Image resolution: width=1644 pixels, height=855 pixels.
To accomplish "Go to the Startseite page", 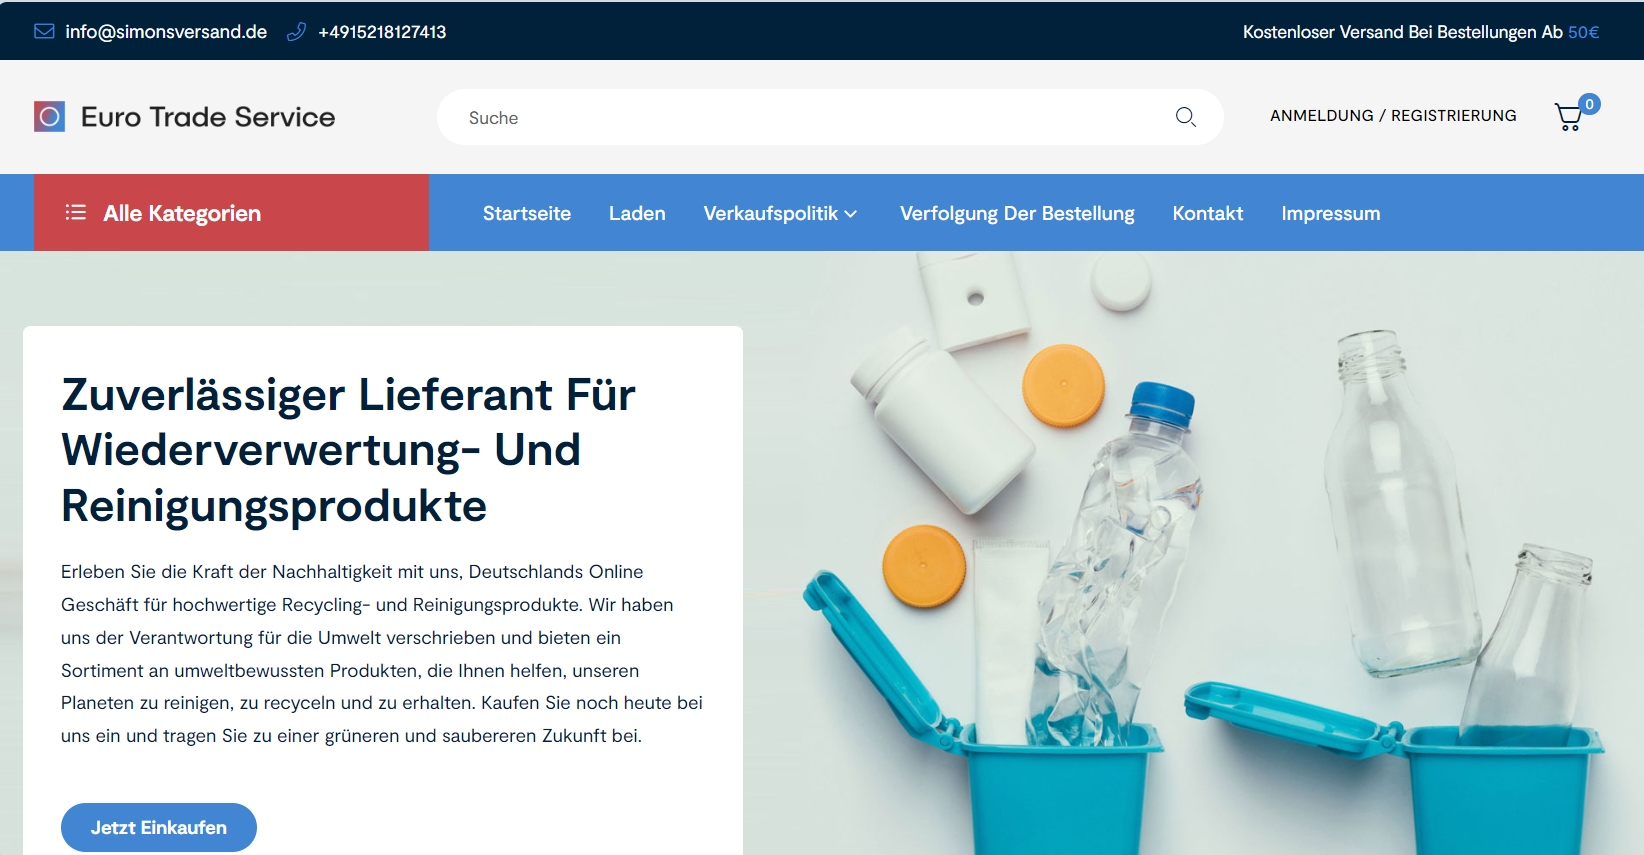I will (527, 213).
